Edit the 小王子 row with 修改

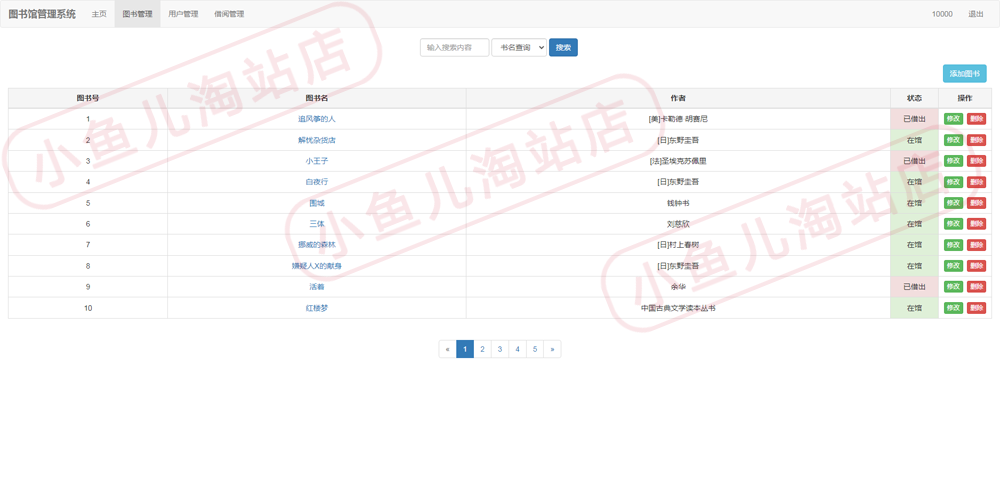tap(953, 161)
